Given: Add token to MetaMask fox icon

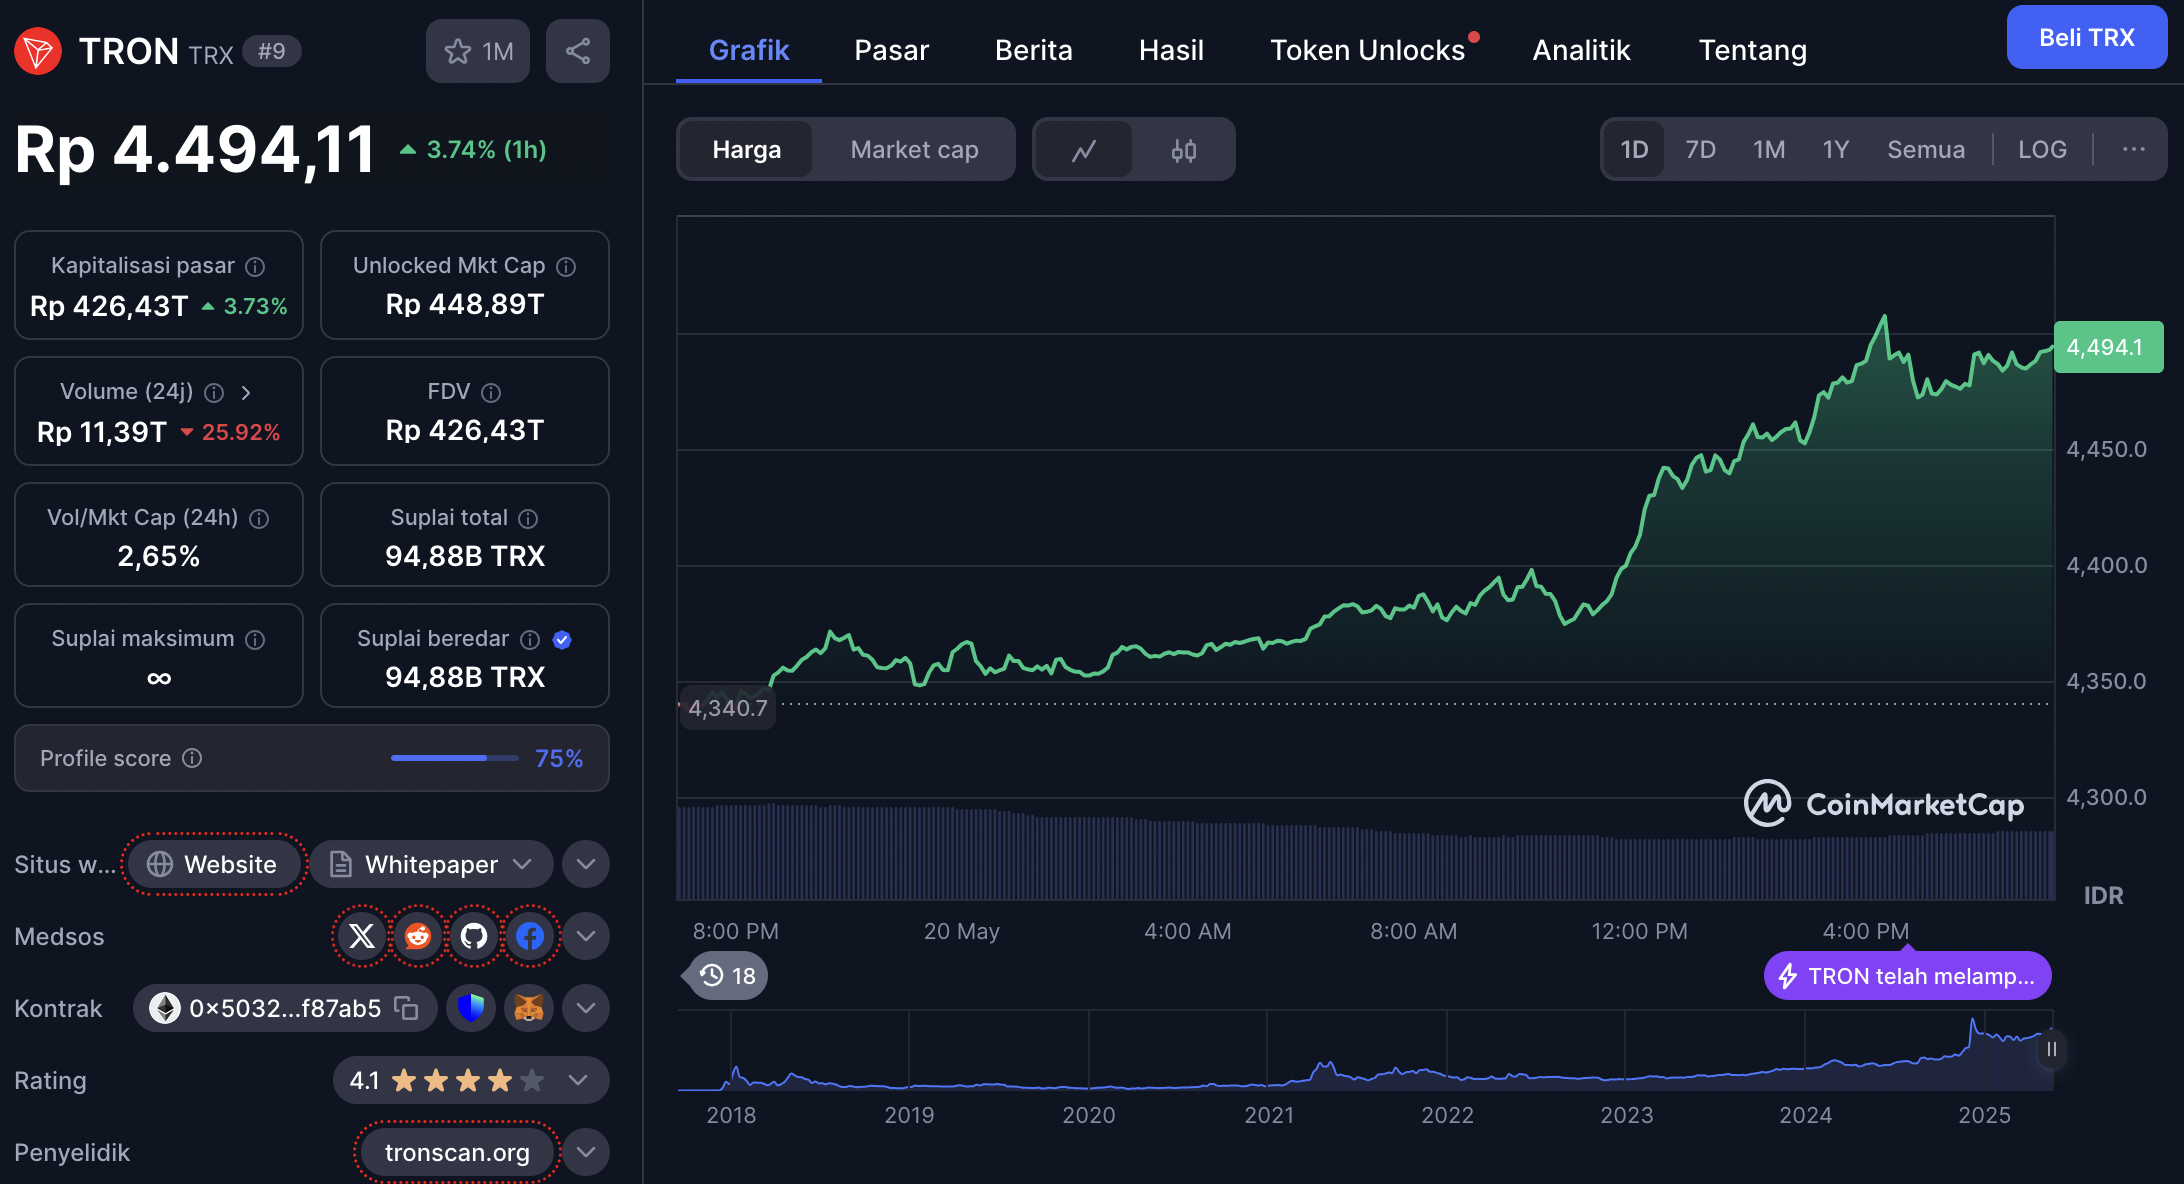Looking at the screenshot, I should tap(528, 1008).
